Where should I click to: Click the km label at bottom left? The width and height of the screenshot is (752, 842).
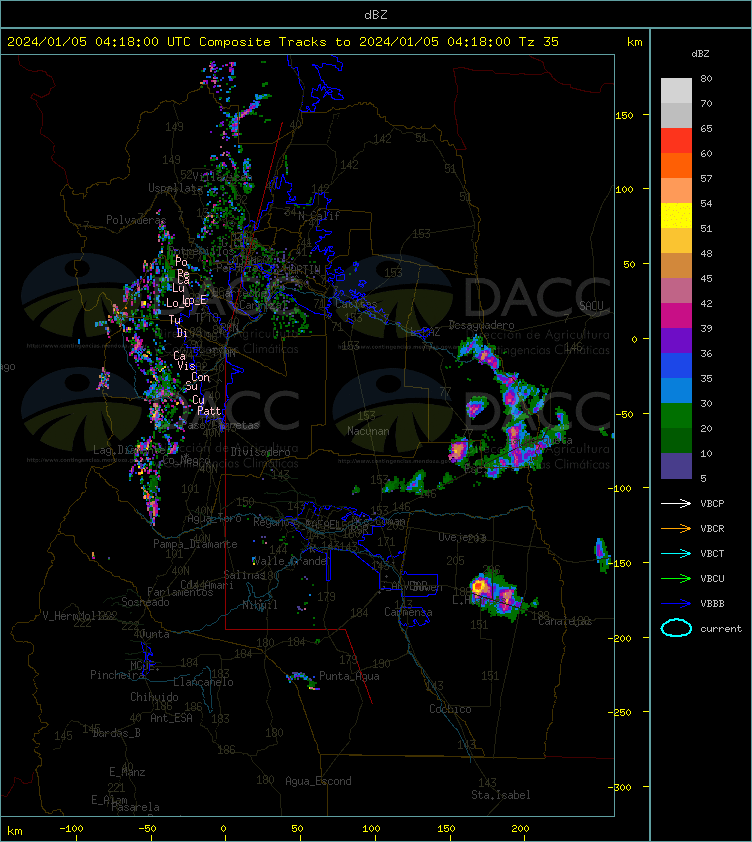(15, 831)
